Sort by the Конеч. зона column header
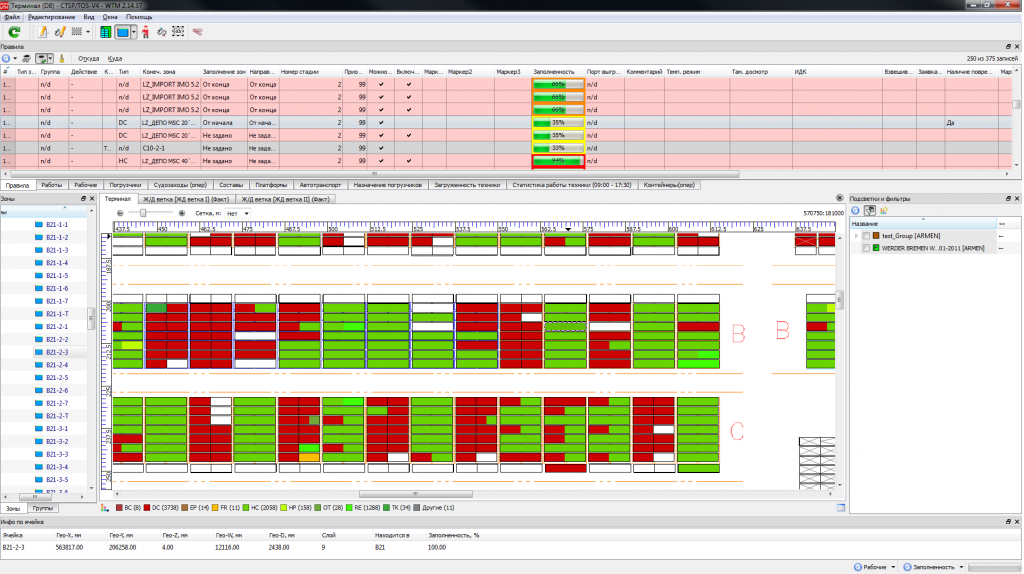This screenshot has width=1024, height=574. (170, 72)
